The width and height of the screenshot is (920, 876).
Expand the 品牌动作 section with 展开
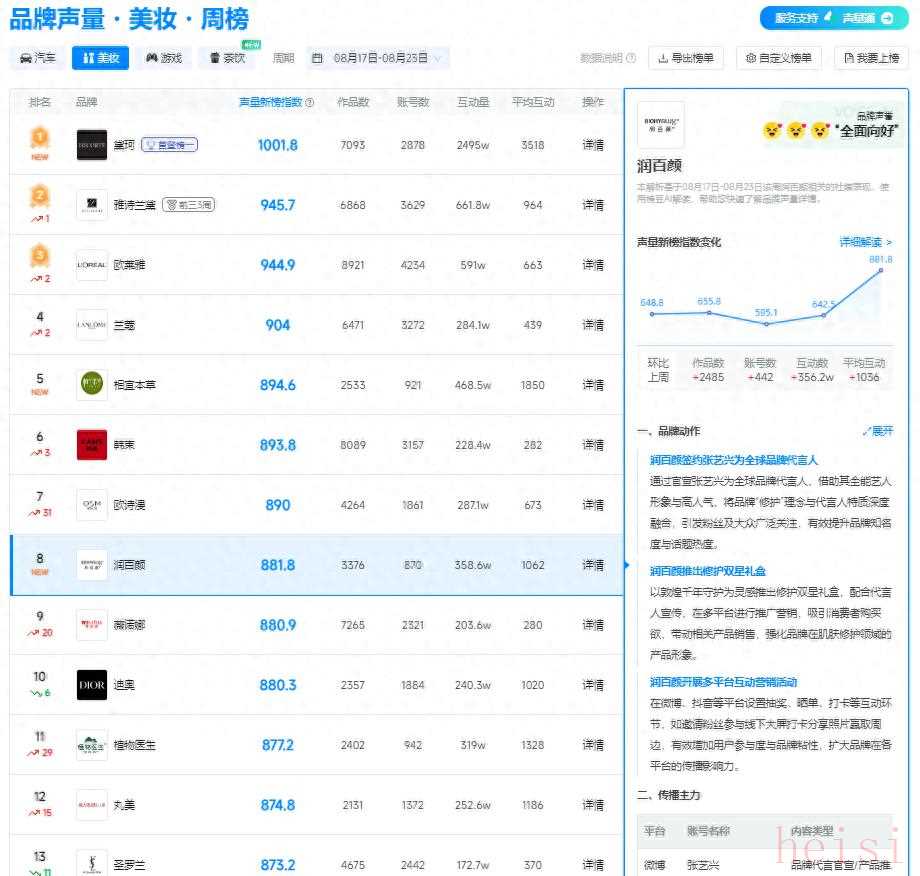pyautogui.click(x=877, y=431)
